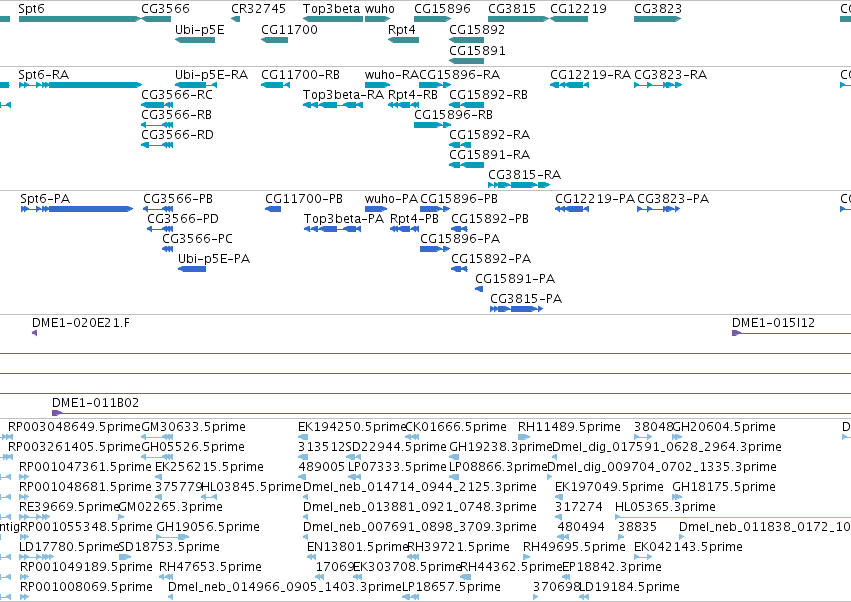Image resolution: width=851 pixels, height=602 pixels.
Task: Select the CG3566-RD transcript
Action: pyautogui.click(x=157, y=145)
